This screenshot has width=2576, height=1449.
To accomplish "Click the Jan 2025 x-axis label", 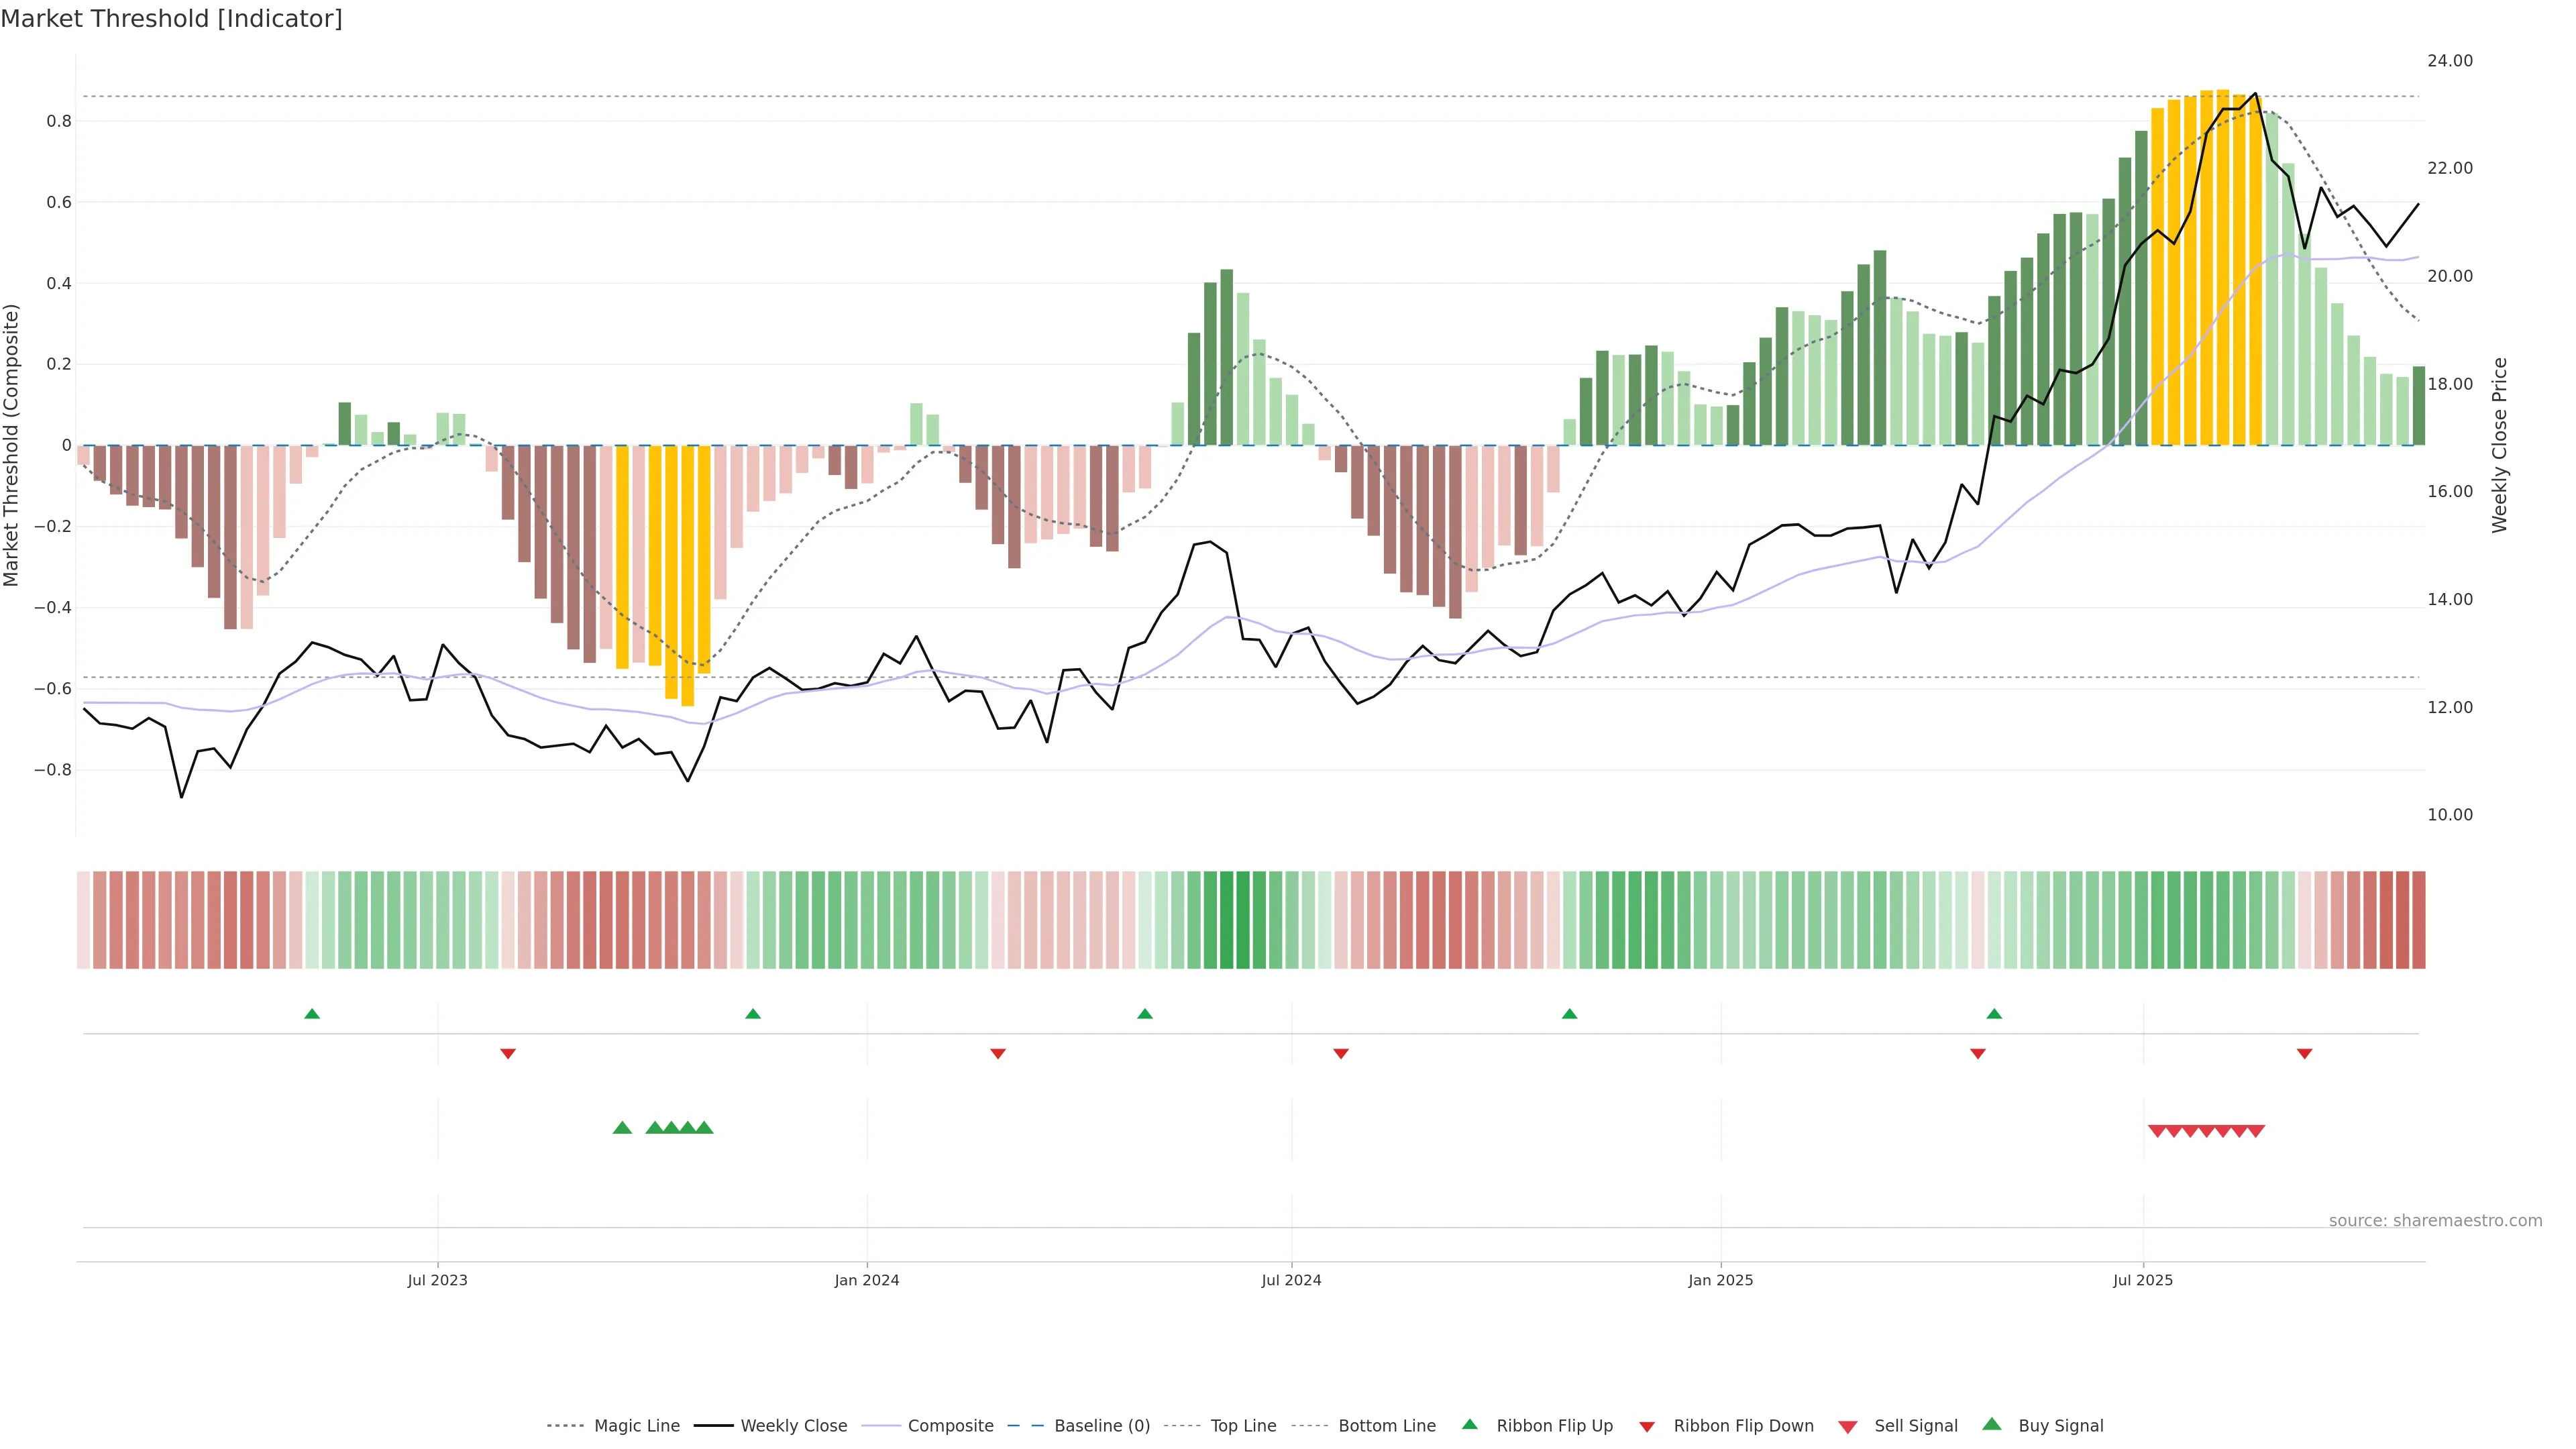I will (1720, 1280).
